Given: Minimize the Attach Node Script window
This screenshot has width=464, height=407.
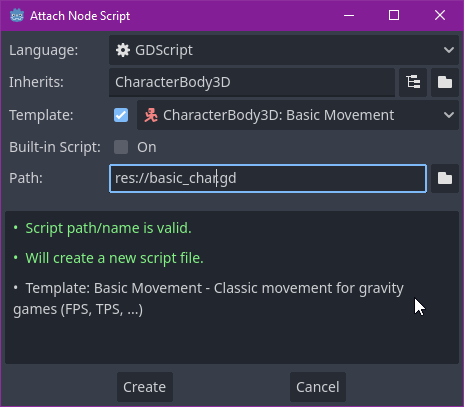Looking at the screenshot, I should [x=349, y=15].
